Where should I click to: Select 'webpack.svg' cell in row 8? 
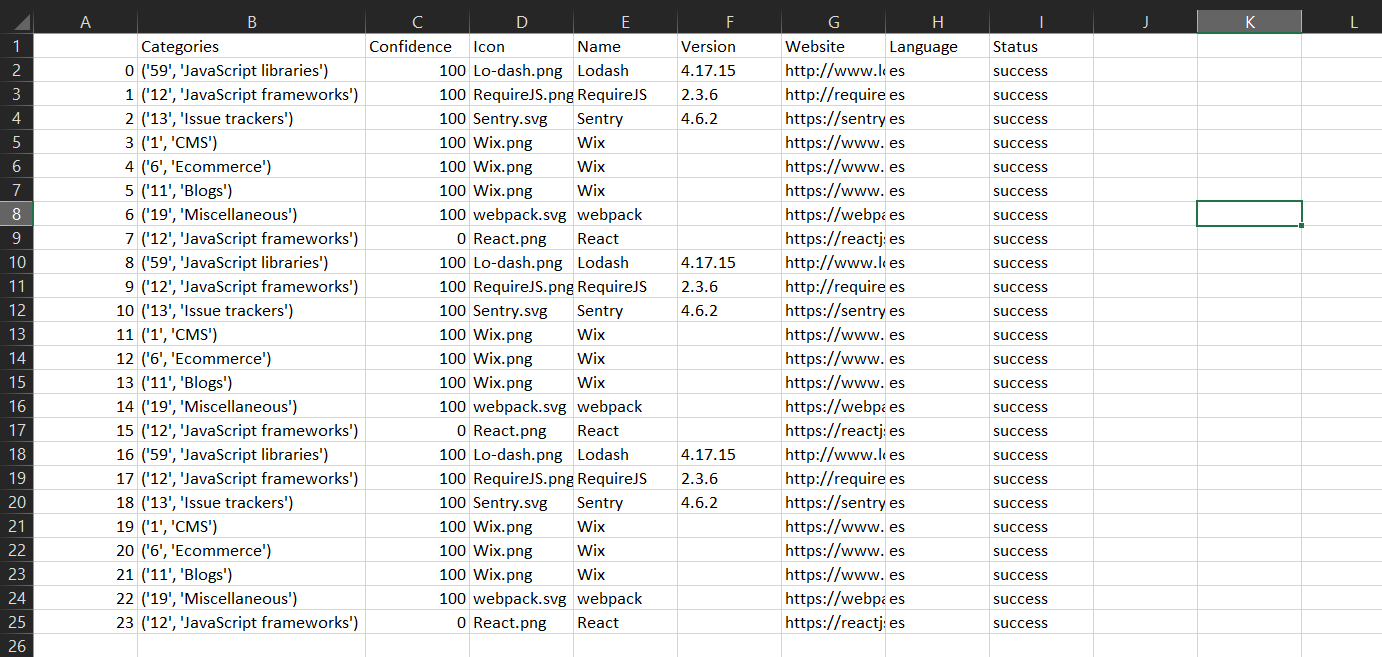point(521,214)
